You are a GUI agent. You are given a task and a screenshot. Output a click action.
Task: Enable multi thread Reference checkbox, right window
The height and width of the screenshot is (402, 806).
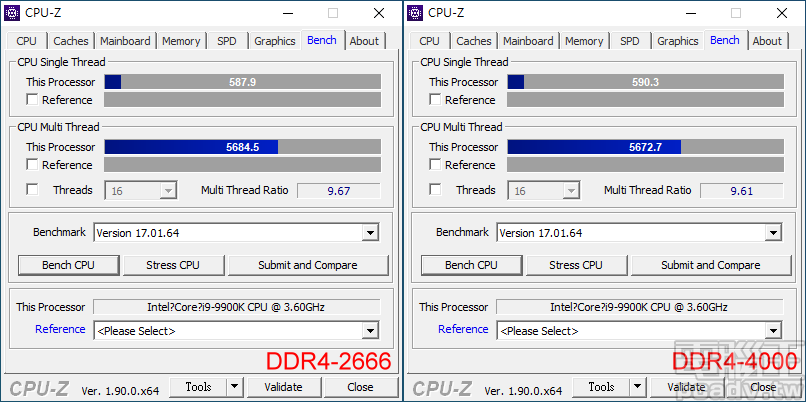pyautogui.click(x=435, y=165)
